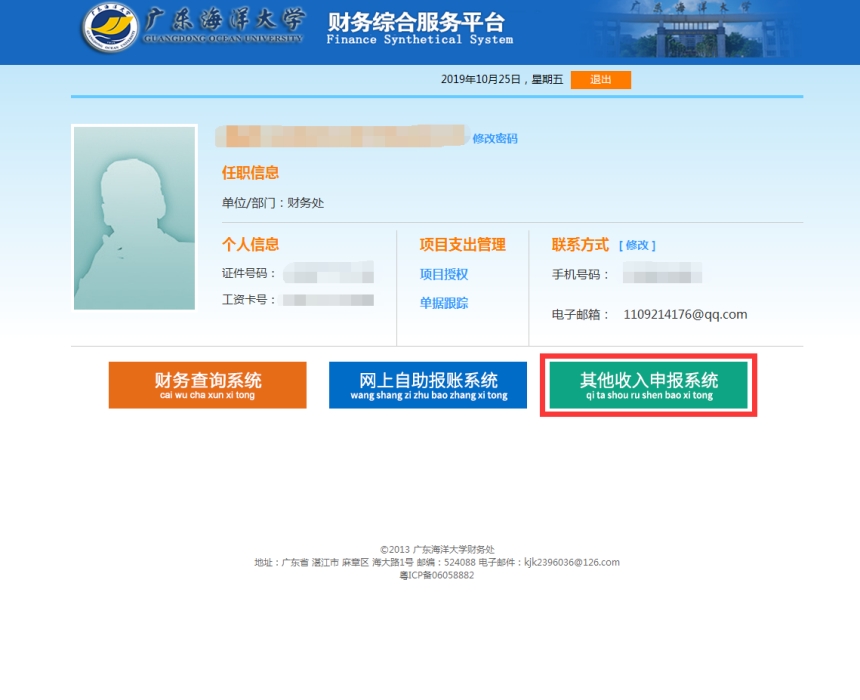
Task: Click the 退出 logout button
Action: pyautogui.click(x=600, y=80)
